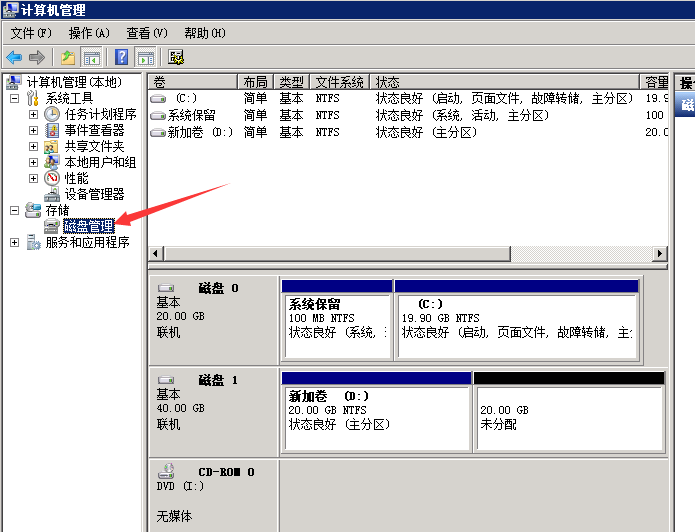Viewport: 695px width, 532px height.
Task: Expand the 本地用户和组 node
Action: pos(33,162)
